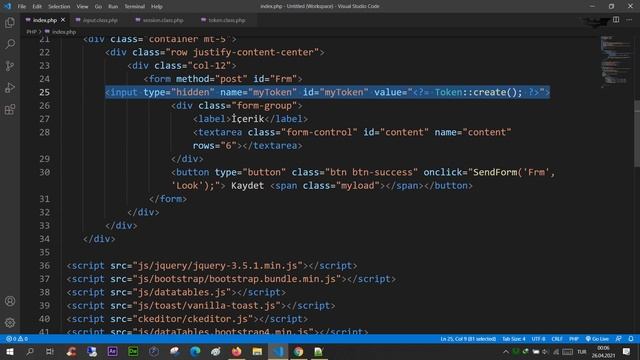Click line number 25 in the gutter
Screen dimensions: 640x360
click(x=44, y=92)
